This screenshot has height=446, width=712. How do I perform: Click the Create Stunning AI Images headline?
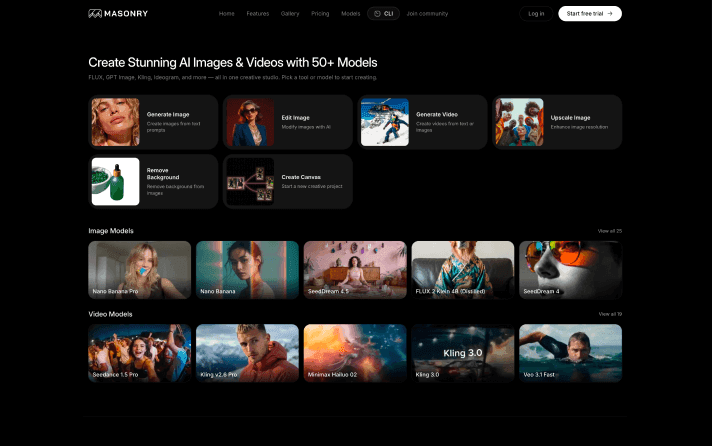tap(232, 62)
